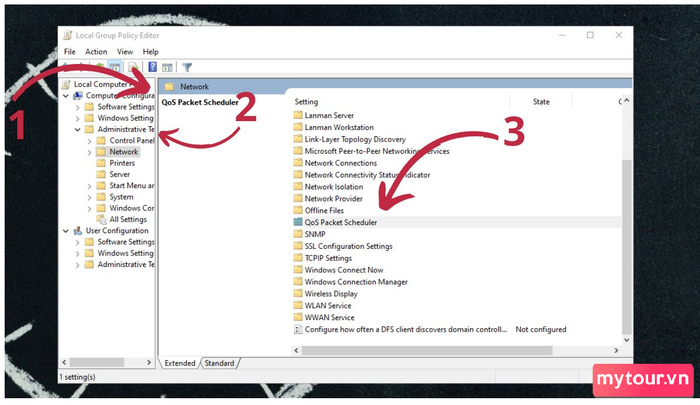Collapse Administrative Templates under Computer Configuration
The width and height of the screenshot is (700, 405).
coord(77,129)
